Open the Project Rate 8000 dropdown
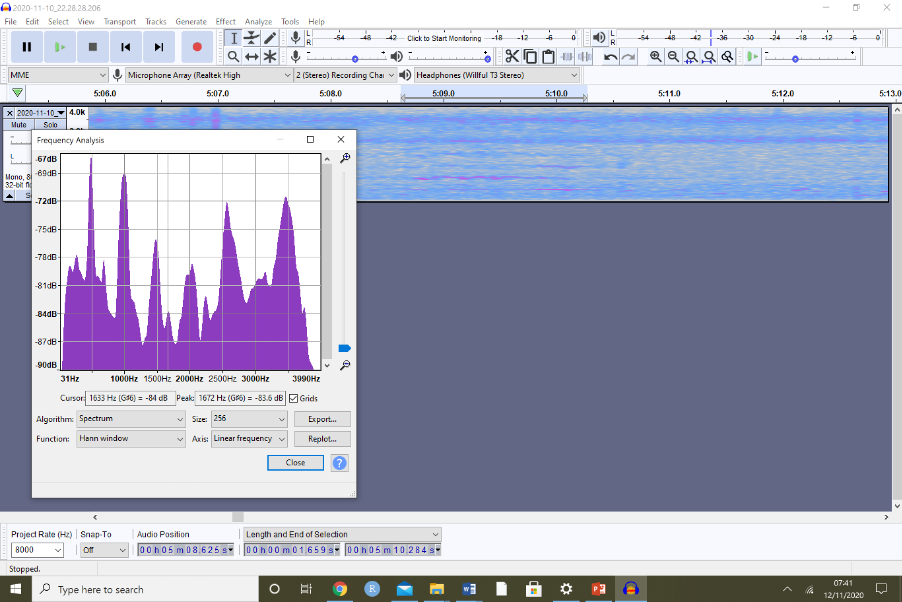Image resolution: width=902 pixels, height=602 pixels. [x=37, y=550]
